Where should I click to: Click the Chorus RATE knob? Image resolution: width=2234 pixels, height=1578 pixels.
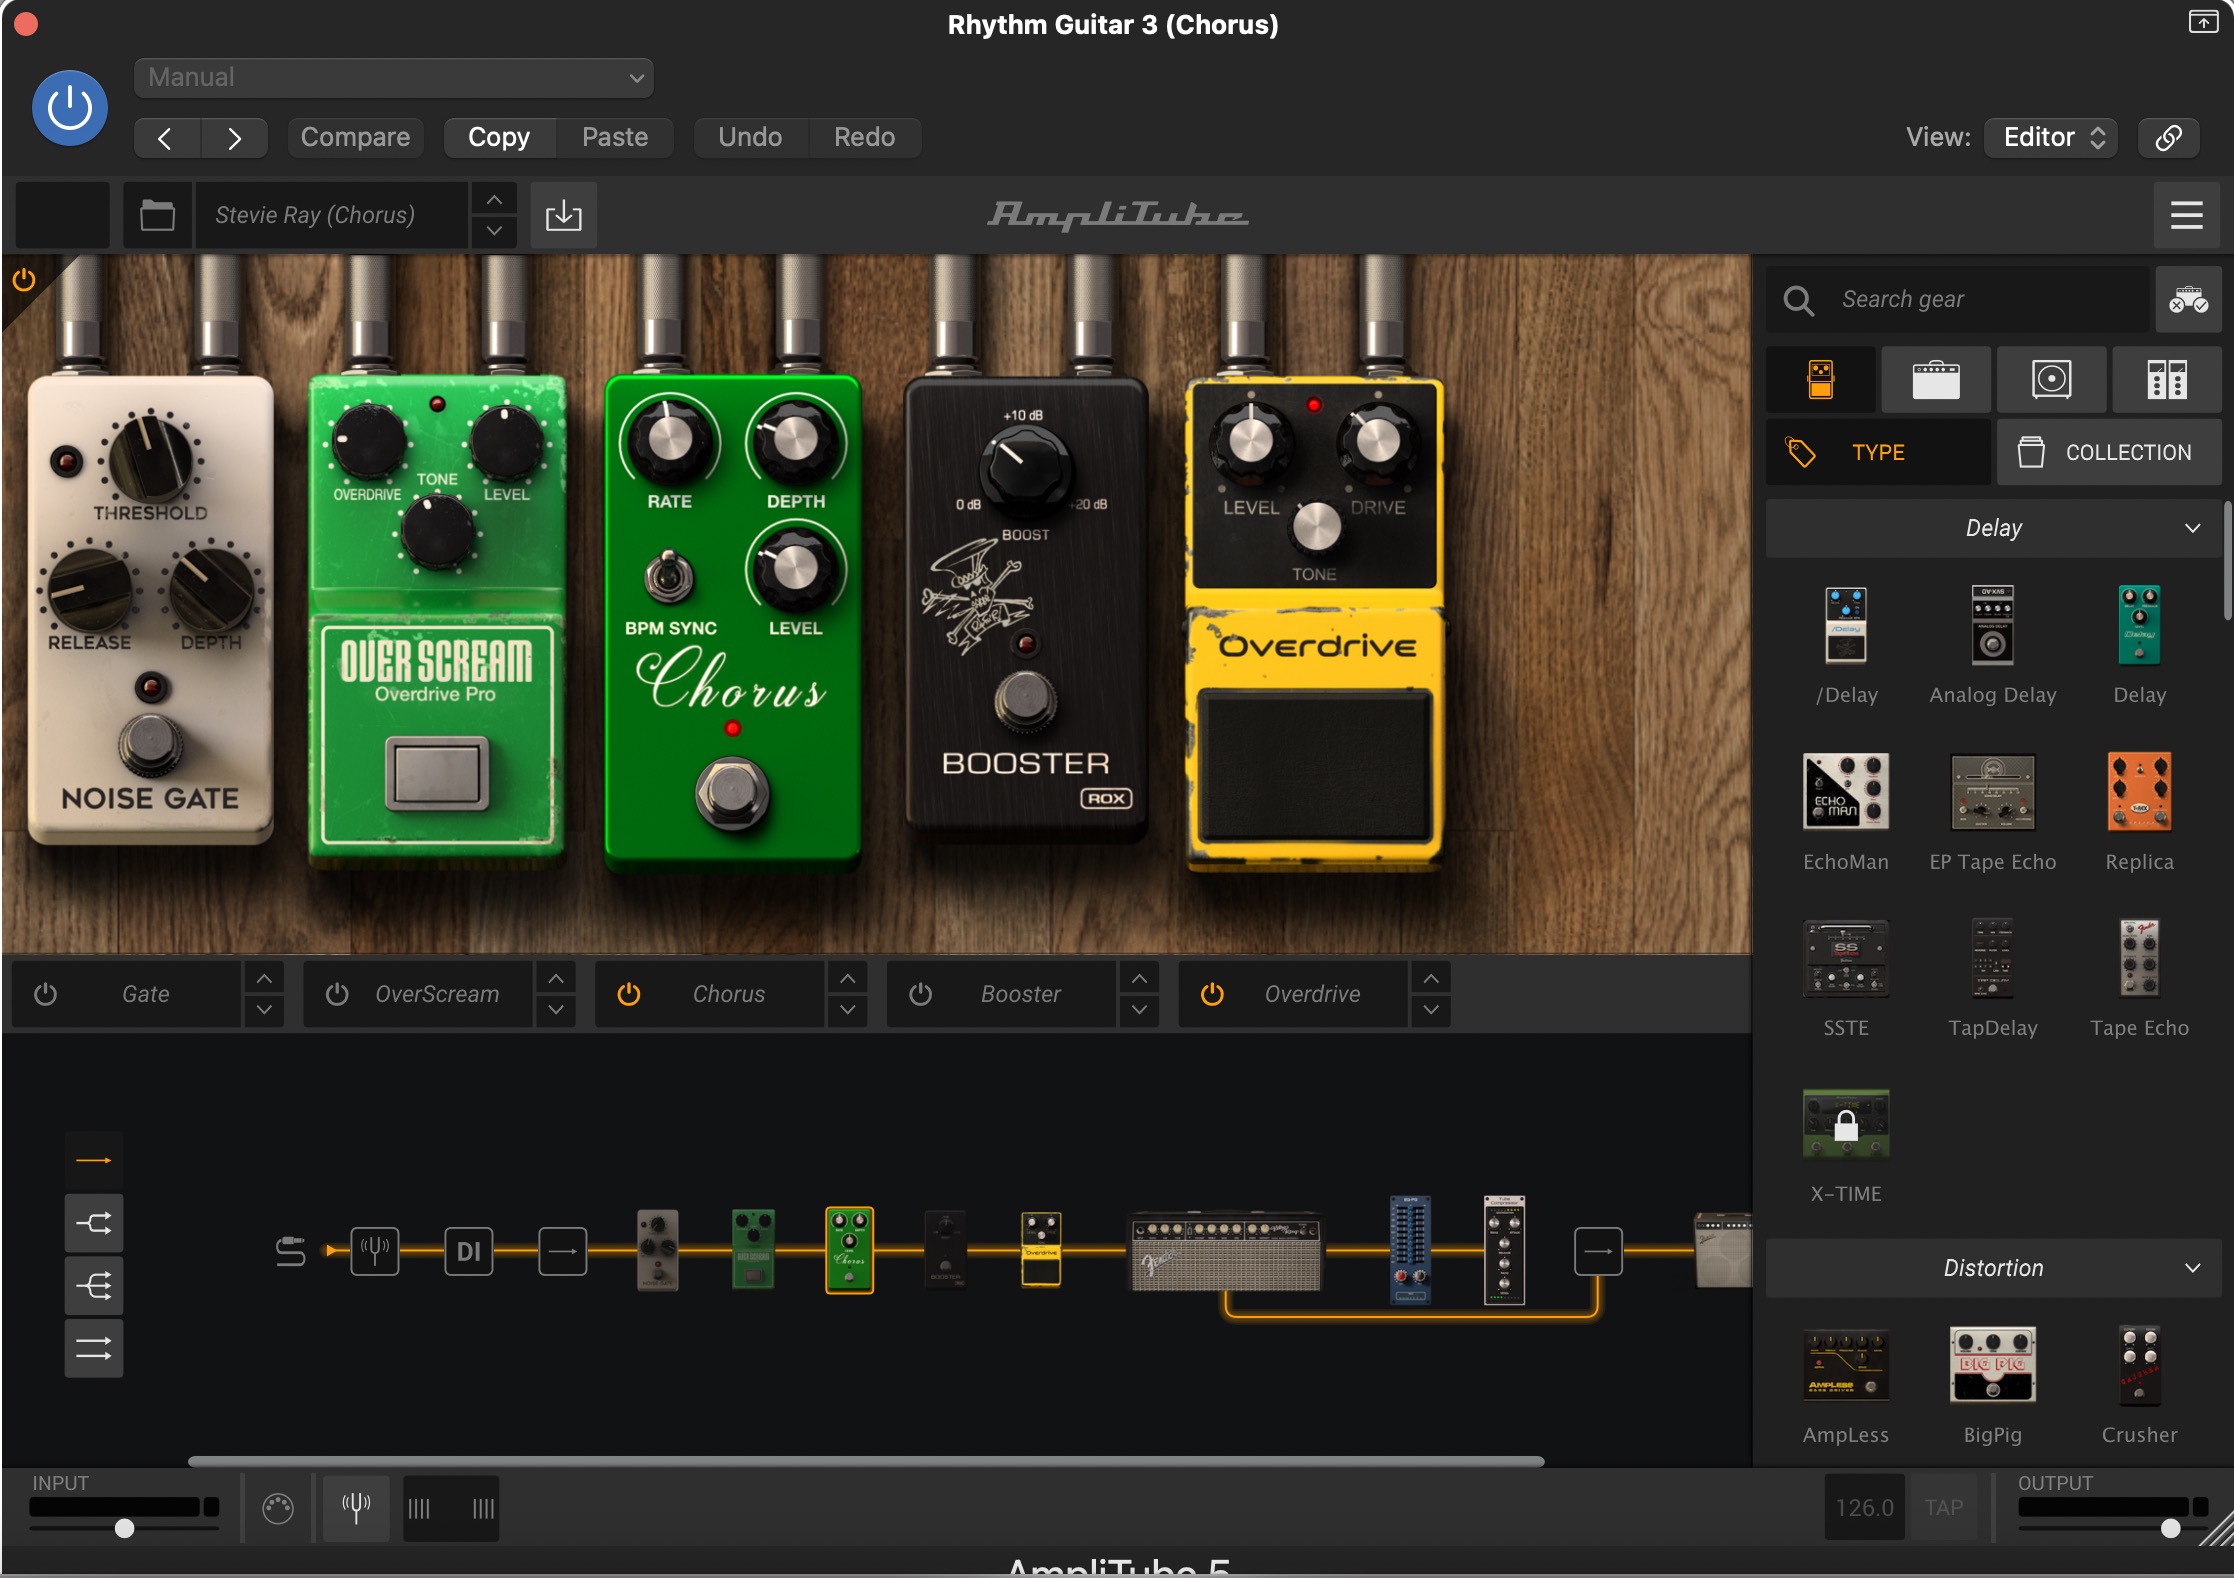[x=670, y=440]
